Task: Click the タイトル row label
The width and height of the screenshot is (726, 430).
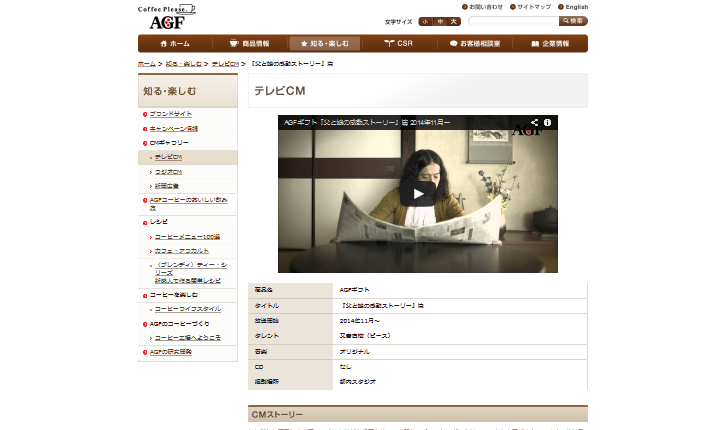Action: point(267,306)
